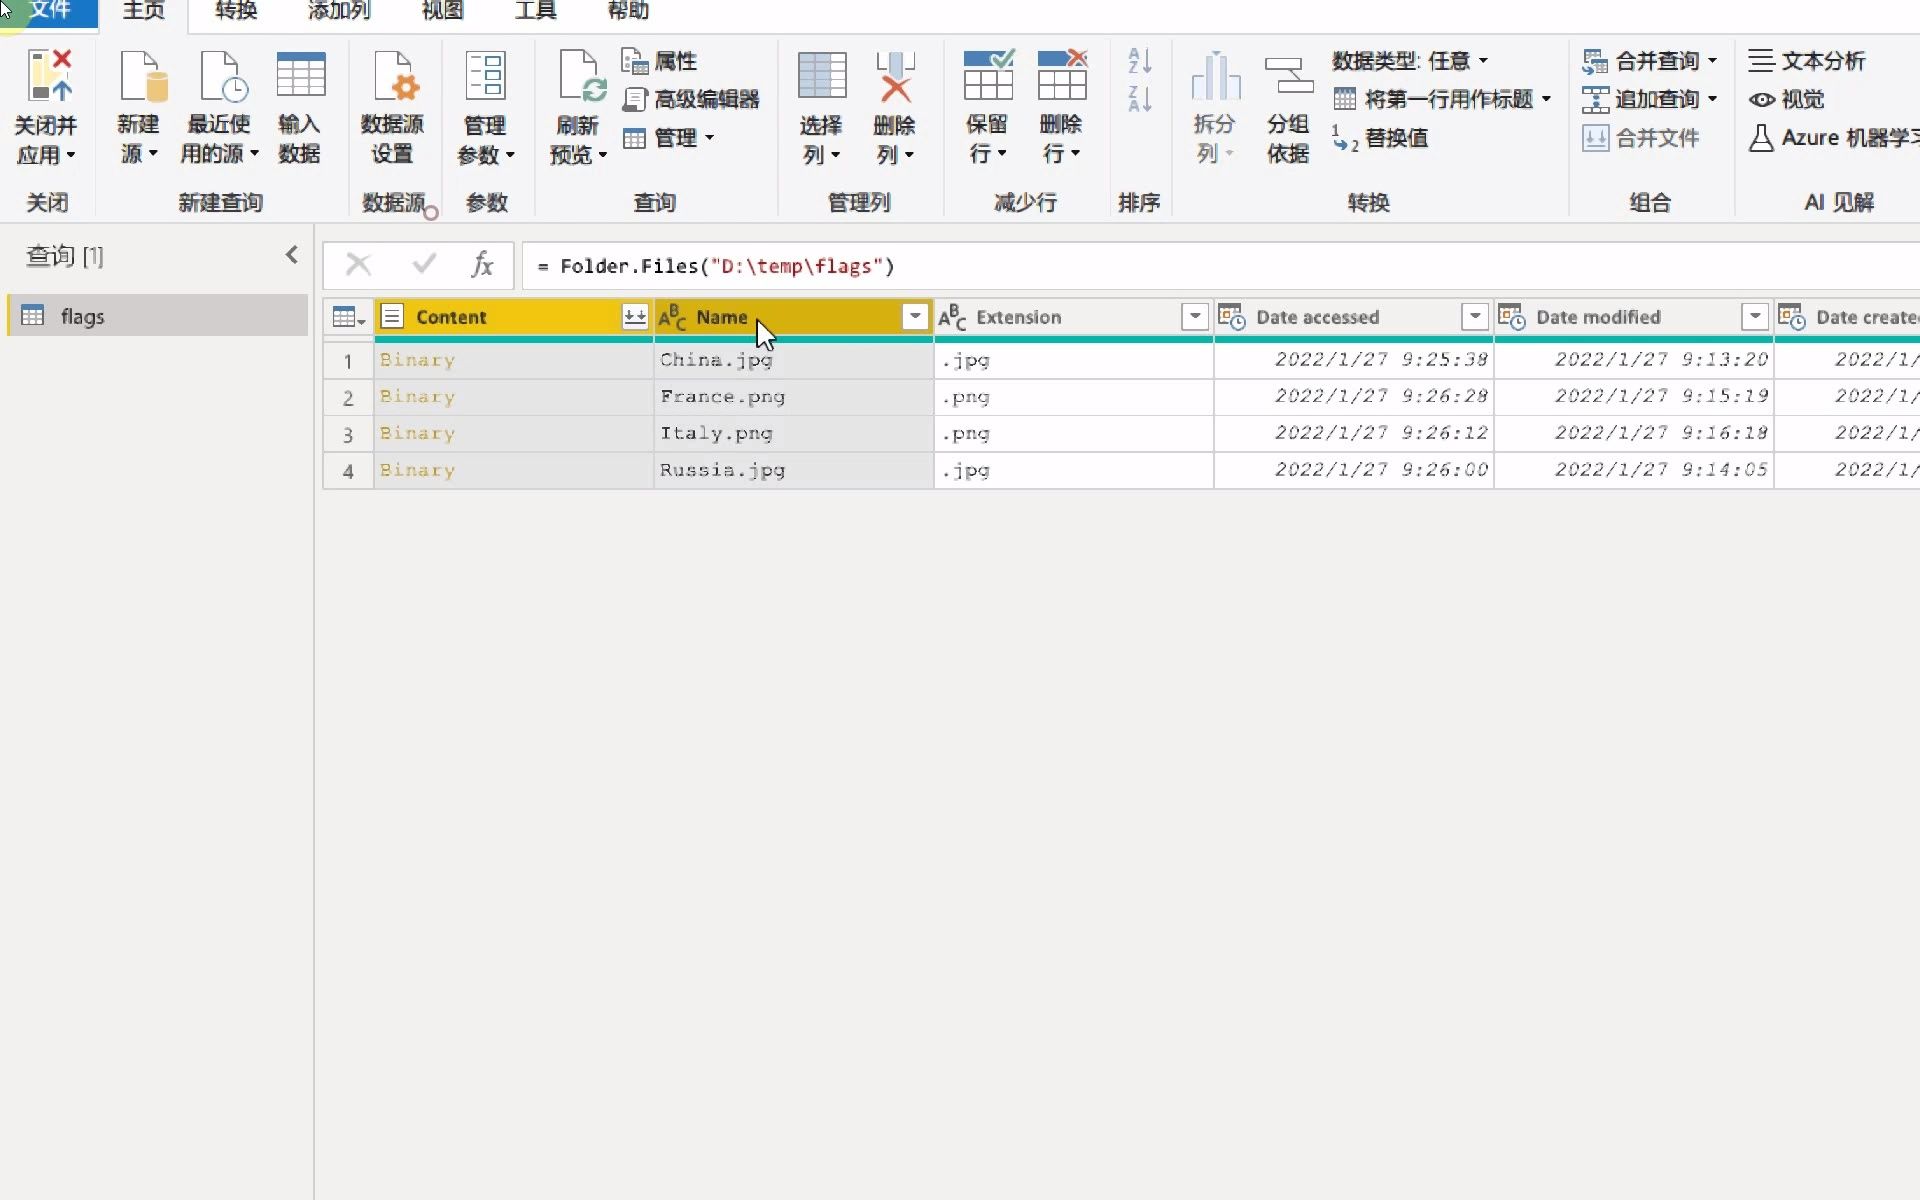This screenshot has width=1920, height=1200.
Task: Switch to the Transform (转换) tab
Action: click(236, 11)
